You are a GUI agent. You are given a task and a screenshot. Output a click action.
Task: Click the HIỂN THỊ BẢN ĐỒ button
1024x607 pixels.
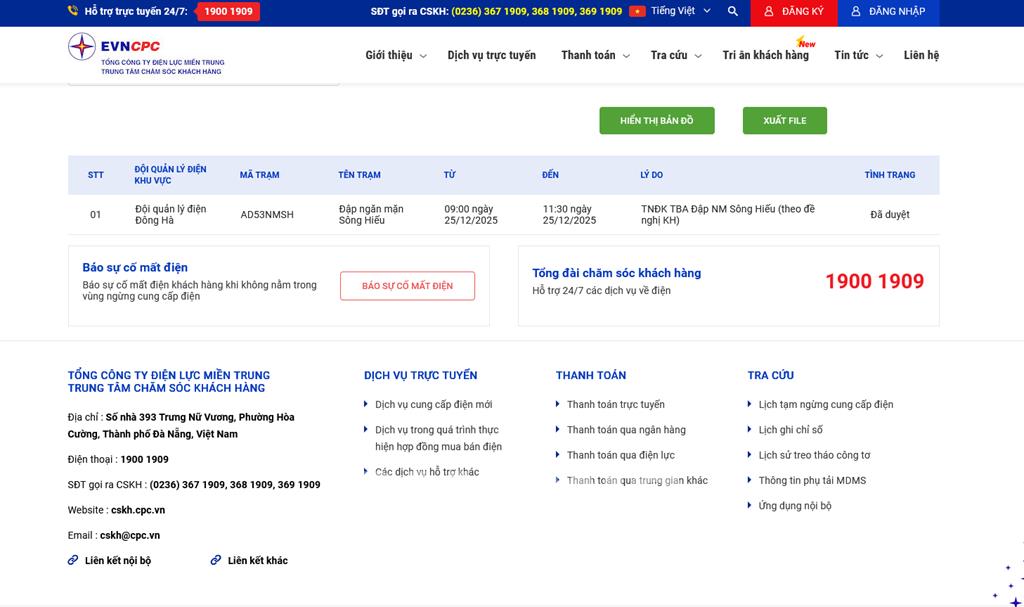click(x=656, y=121)
